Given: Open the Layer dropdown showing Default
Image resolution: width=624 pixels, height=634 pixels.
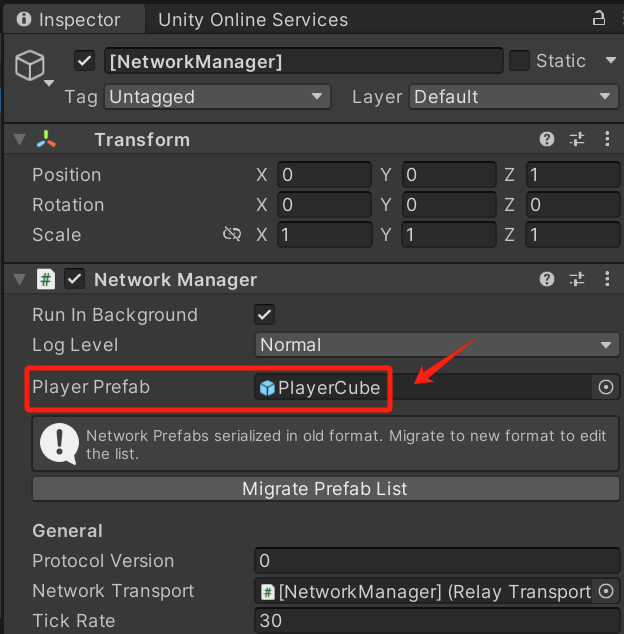Looking at the screenshot, I should (x=513, y=97).
